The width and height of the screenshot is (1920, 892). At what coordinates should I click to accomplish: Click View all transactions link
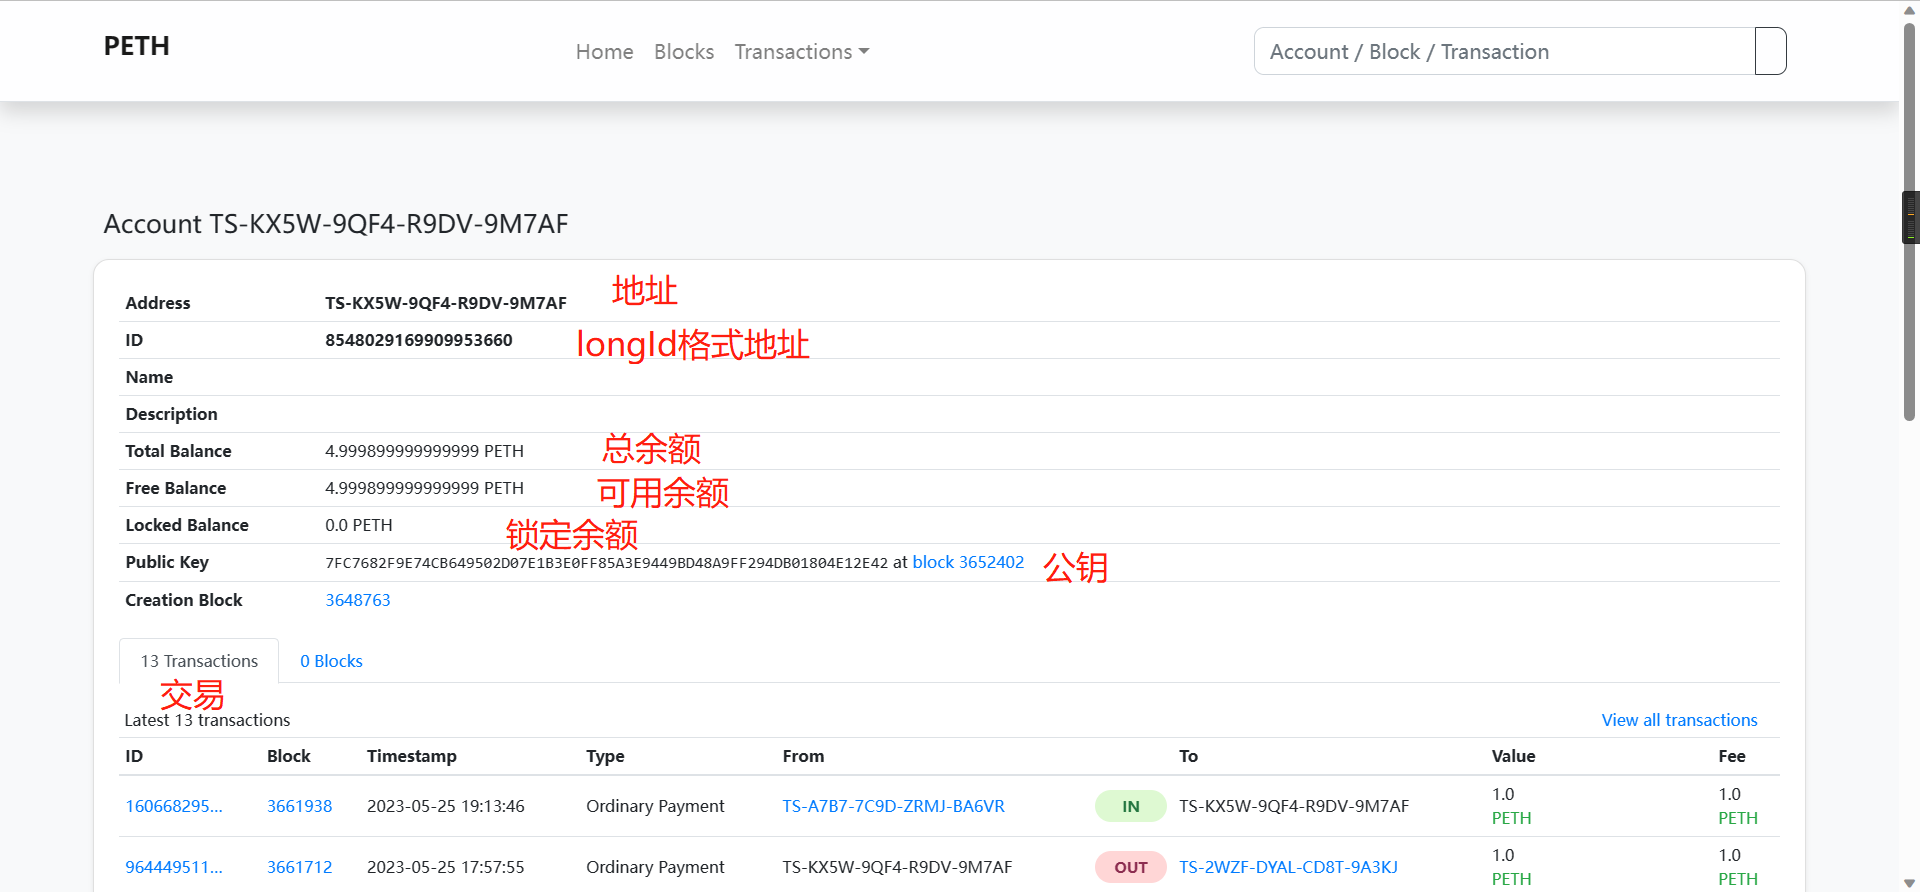(1678, 720)
